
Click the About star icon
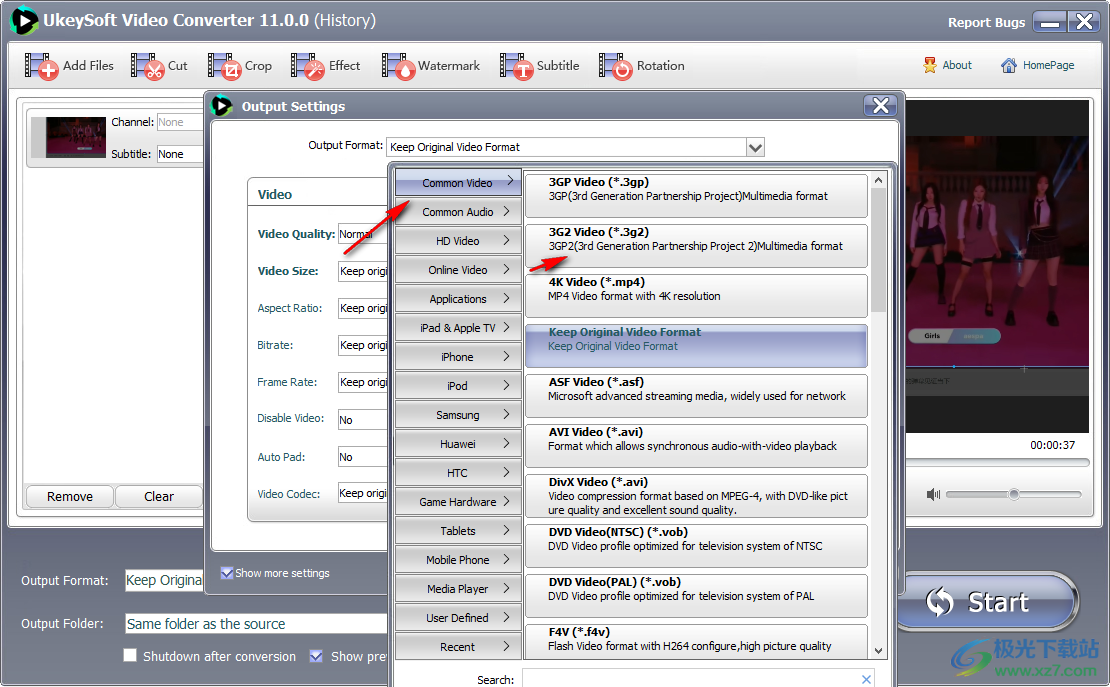coord(929,65)
